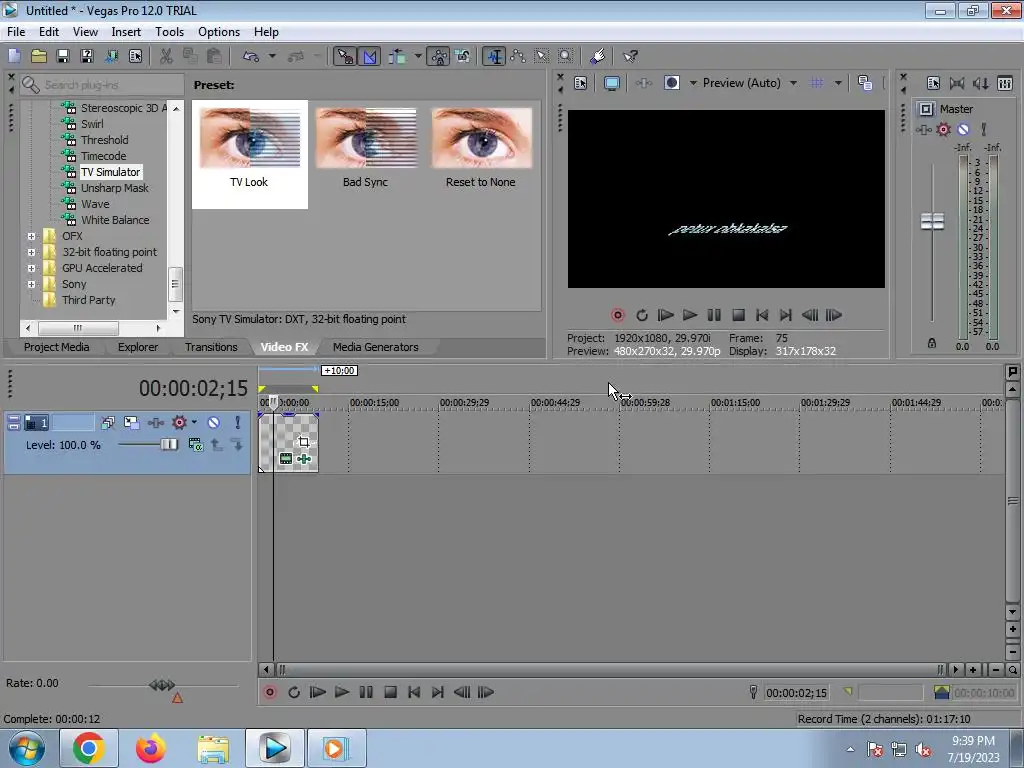The height and width of the screenshot is (768, 1024).
Task: Click Event Pan/Crop icon on clip
Action: pos(304,442)
